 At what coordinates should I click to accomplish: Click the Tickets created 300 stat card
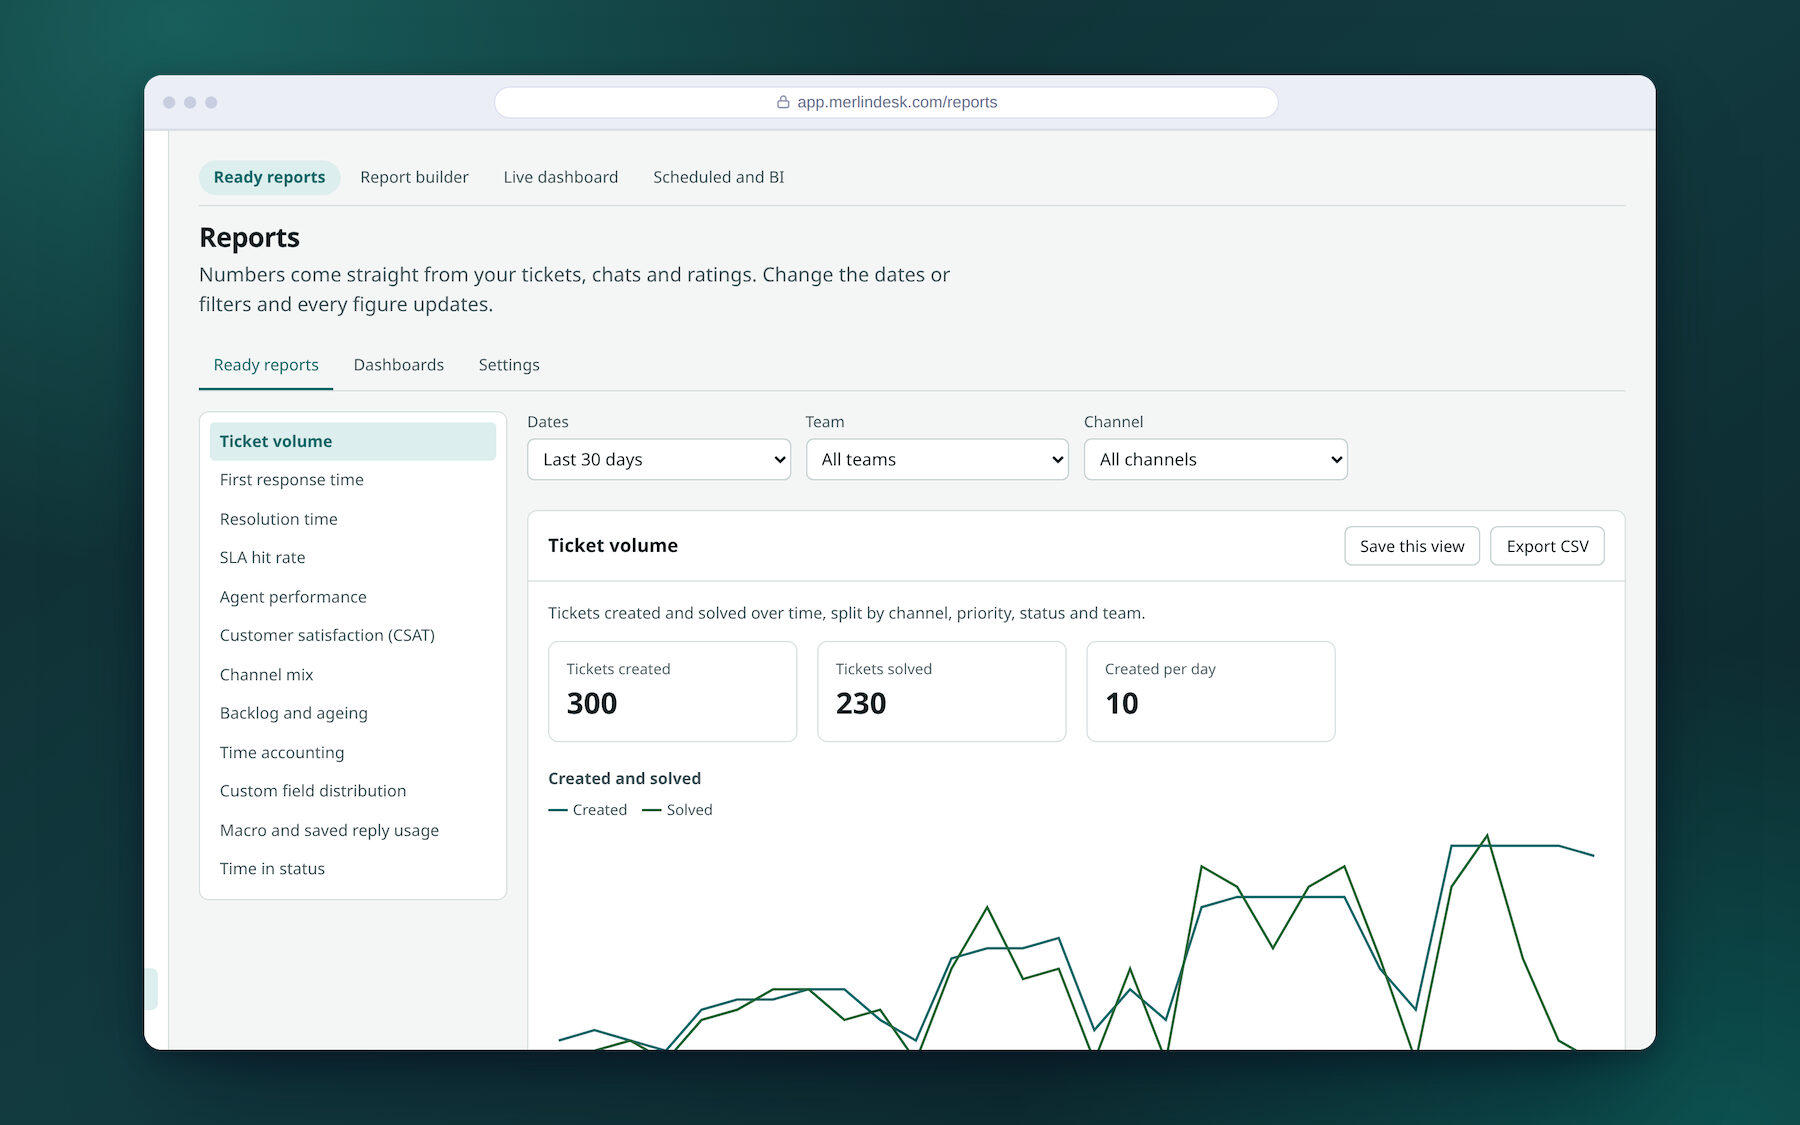click(x=672, y=691)
